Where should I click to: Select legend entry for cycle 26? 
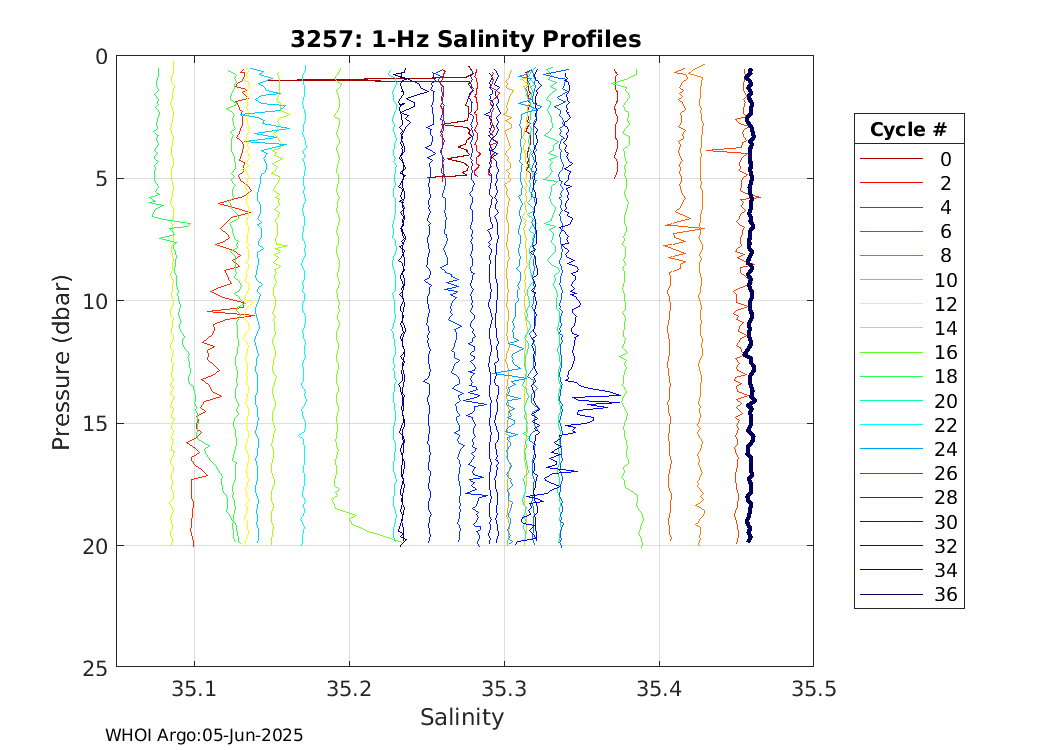click(909, 473)
